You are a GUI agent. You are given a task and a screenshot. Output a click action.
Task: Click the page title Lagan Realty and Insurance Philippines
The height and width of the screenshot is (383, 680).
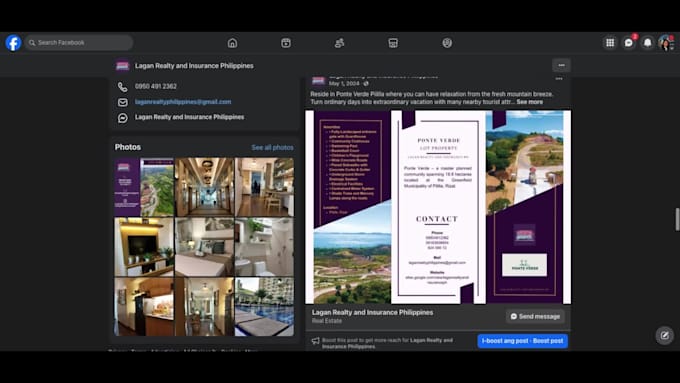coord(194,66)
